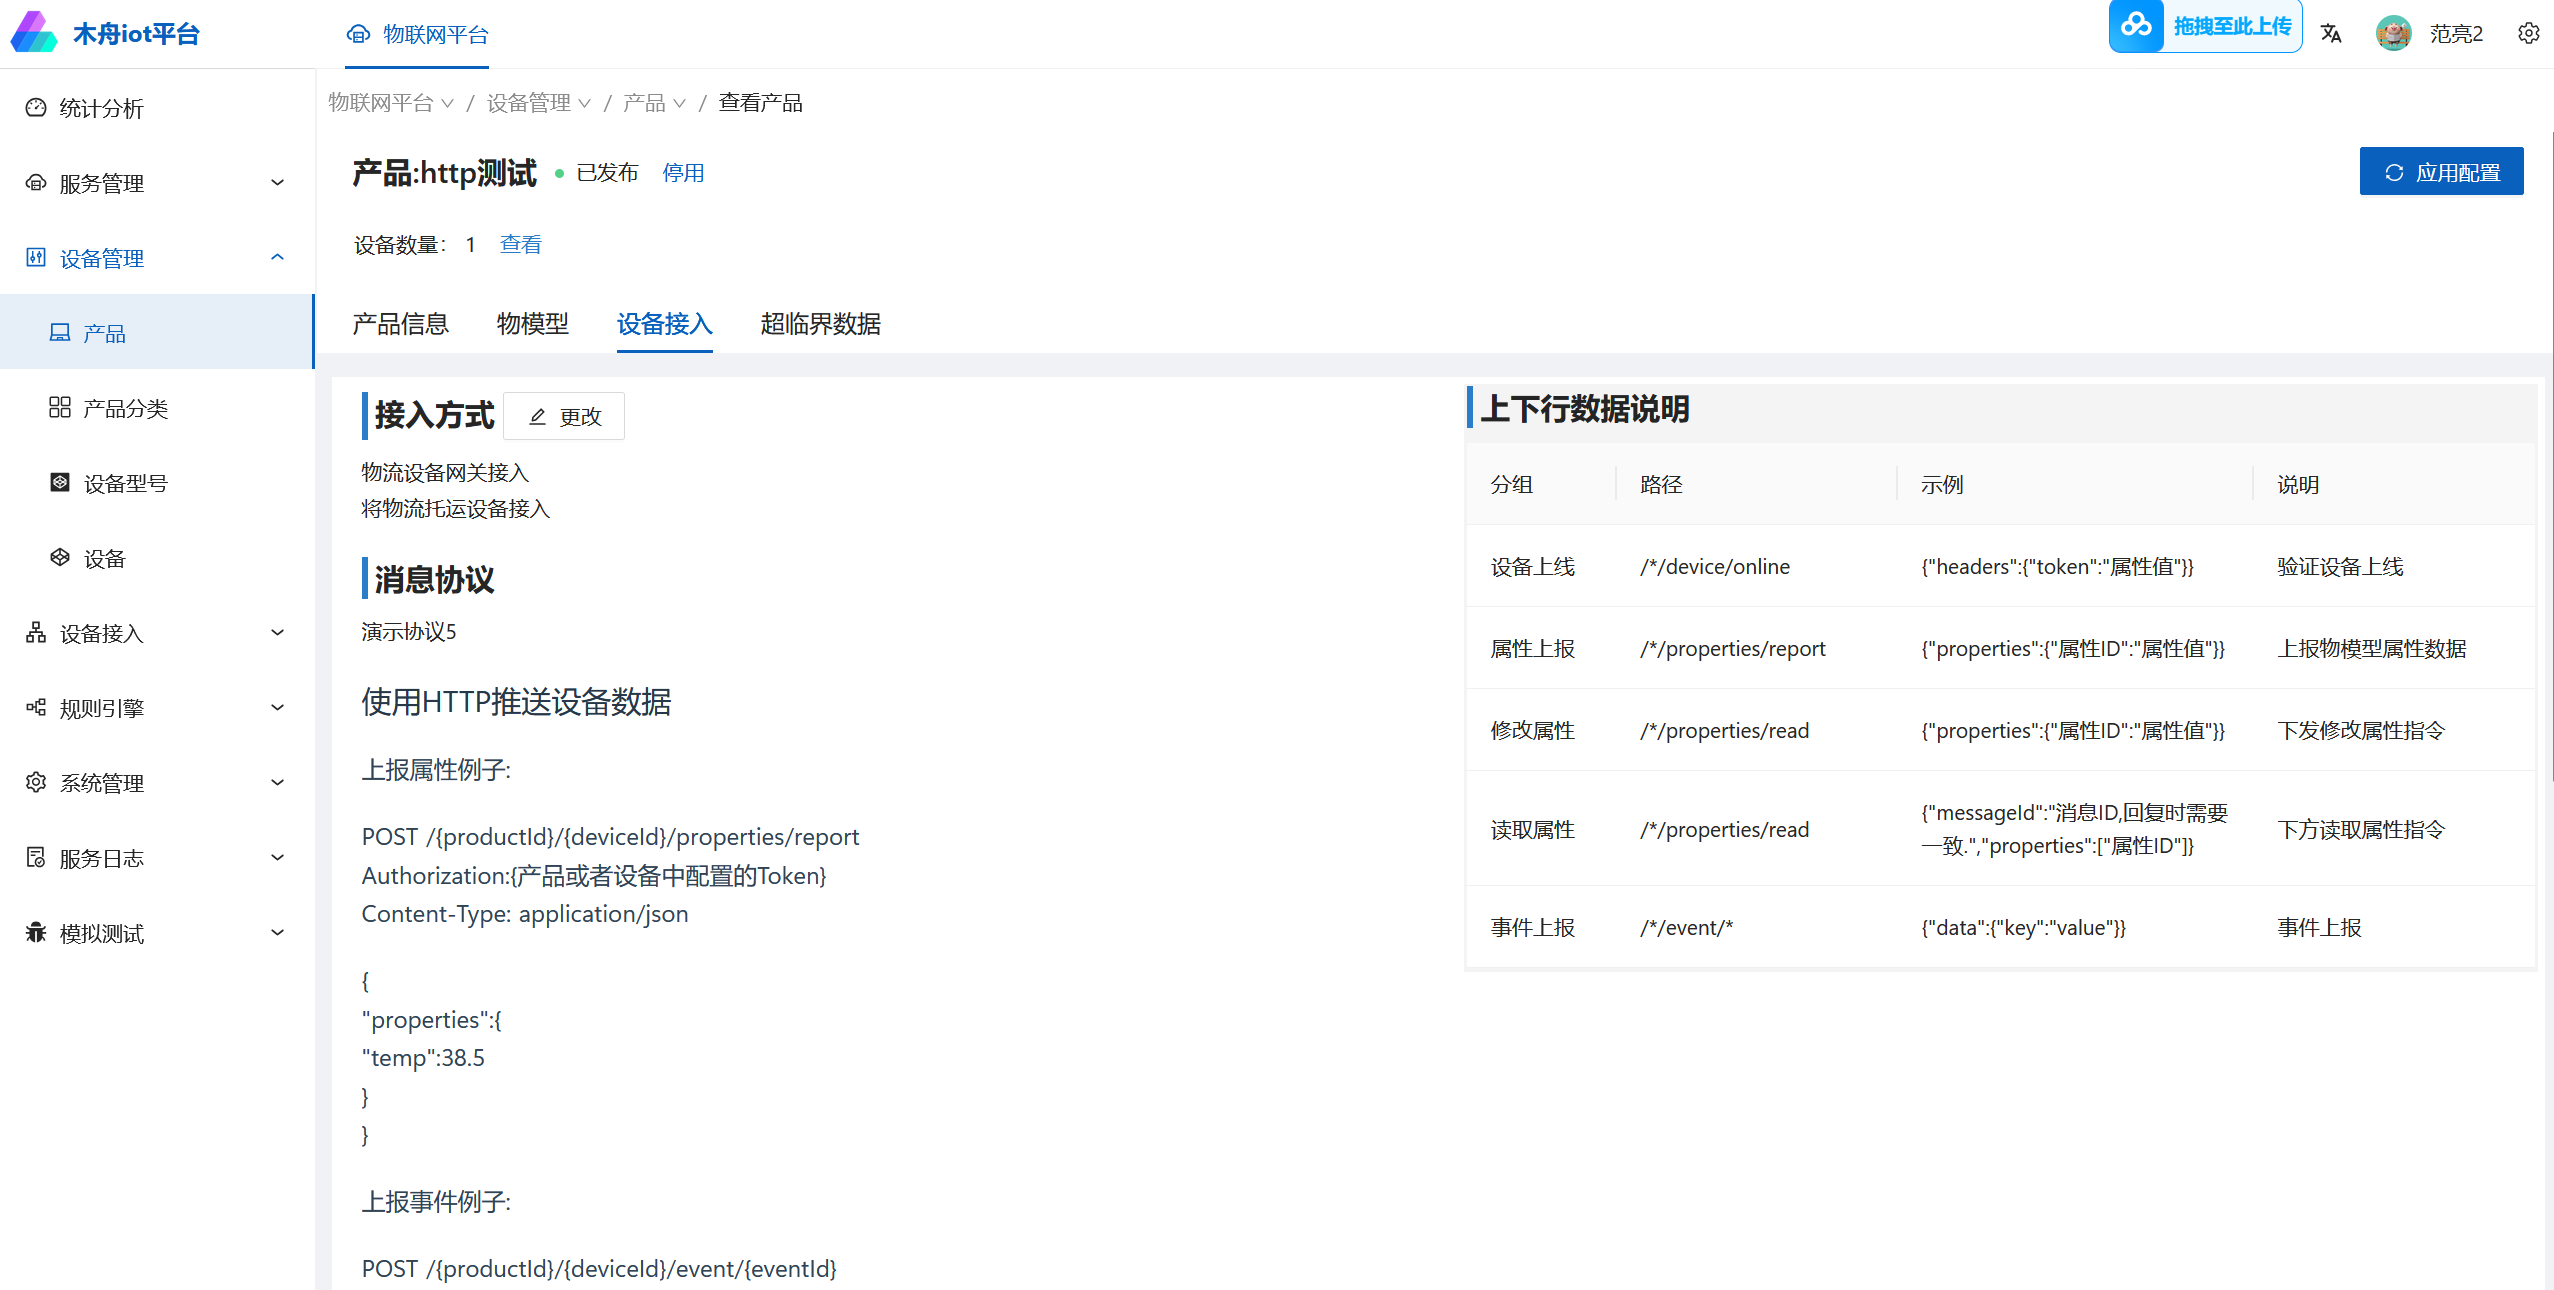
Task: Click the 停用 link
Action: click(683, 173)
